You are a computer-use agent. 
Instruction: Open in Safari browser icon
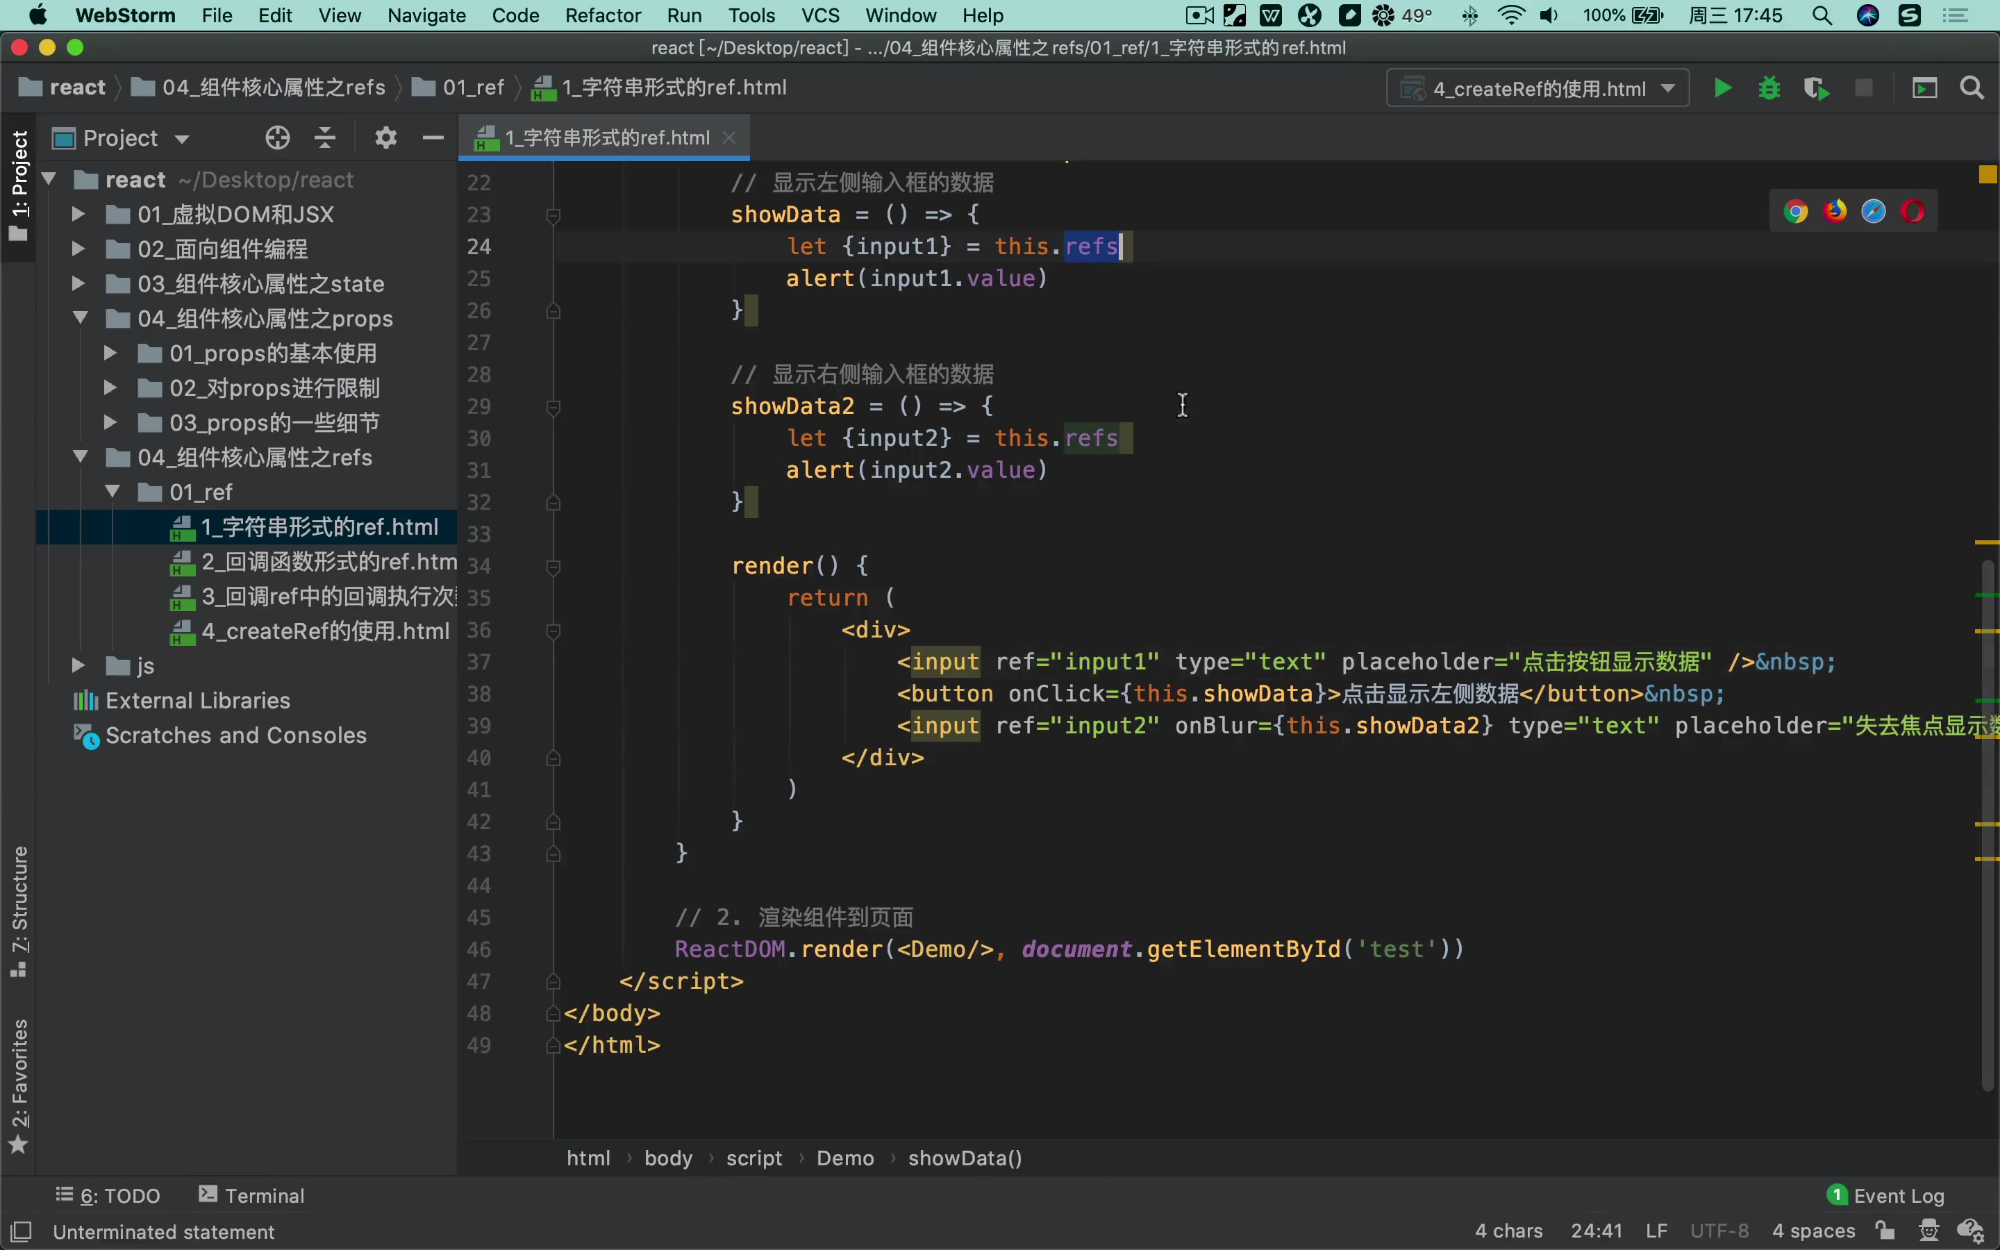(x=1874, y=211)
